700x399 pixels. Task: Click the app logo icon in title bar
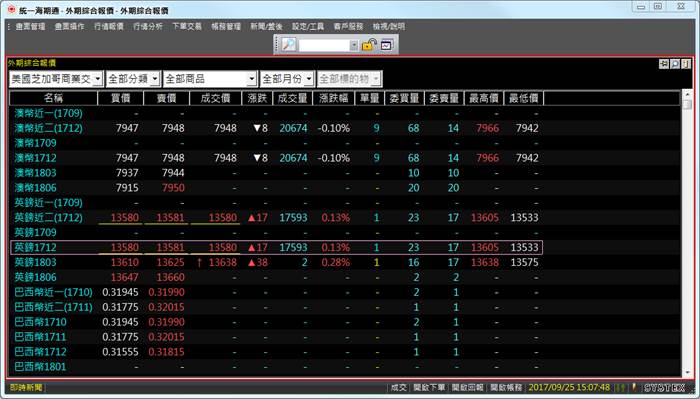pos(11,9)
